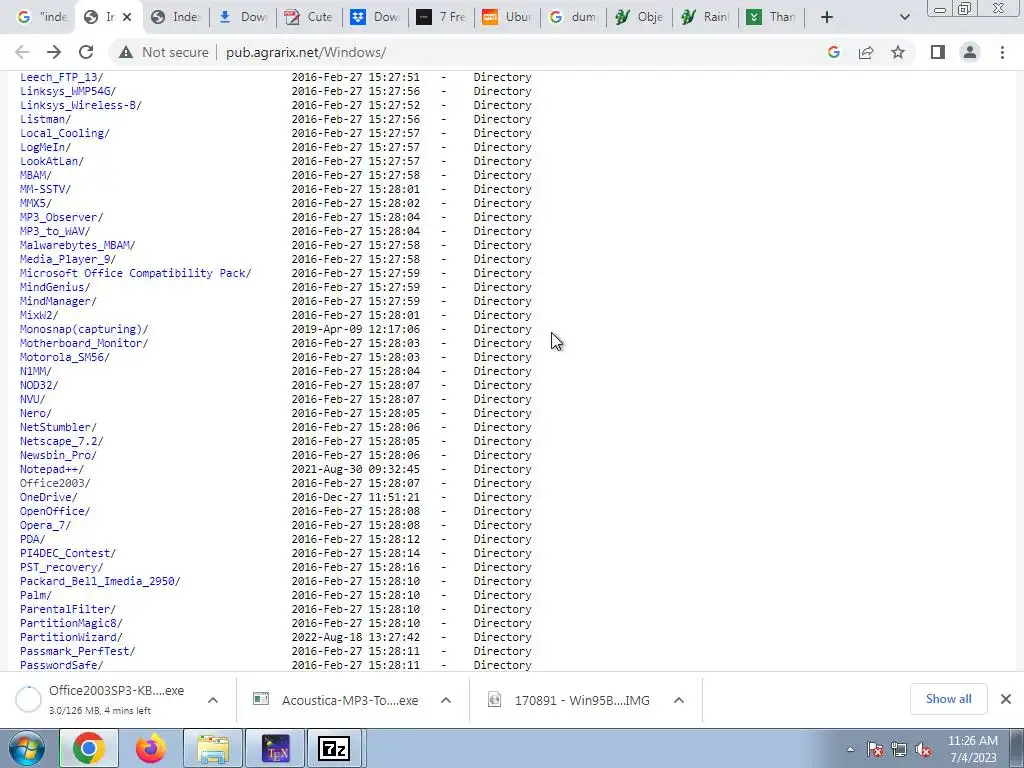The image size is (1024, 768).
Task: Bookmark this page with the star icon
Action: click(898, 52)
